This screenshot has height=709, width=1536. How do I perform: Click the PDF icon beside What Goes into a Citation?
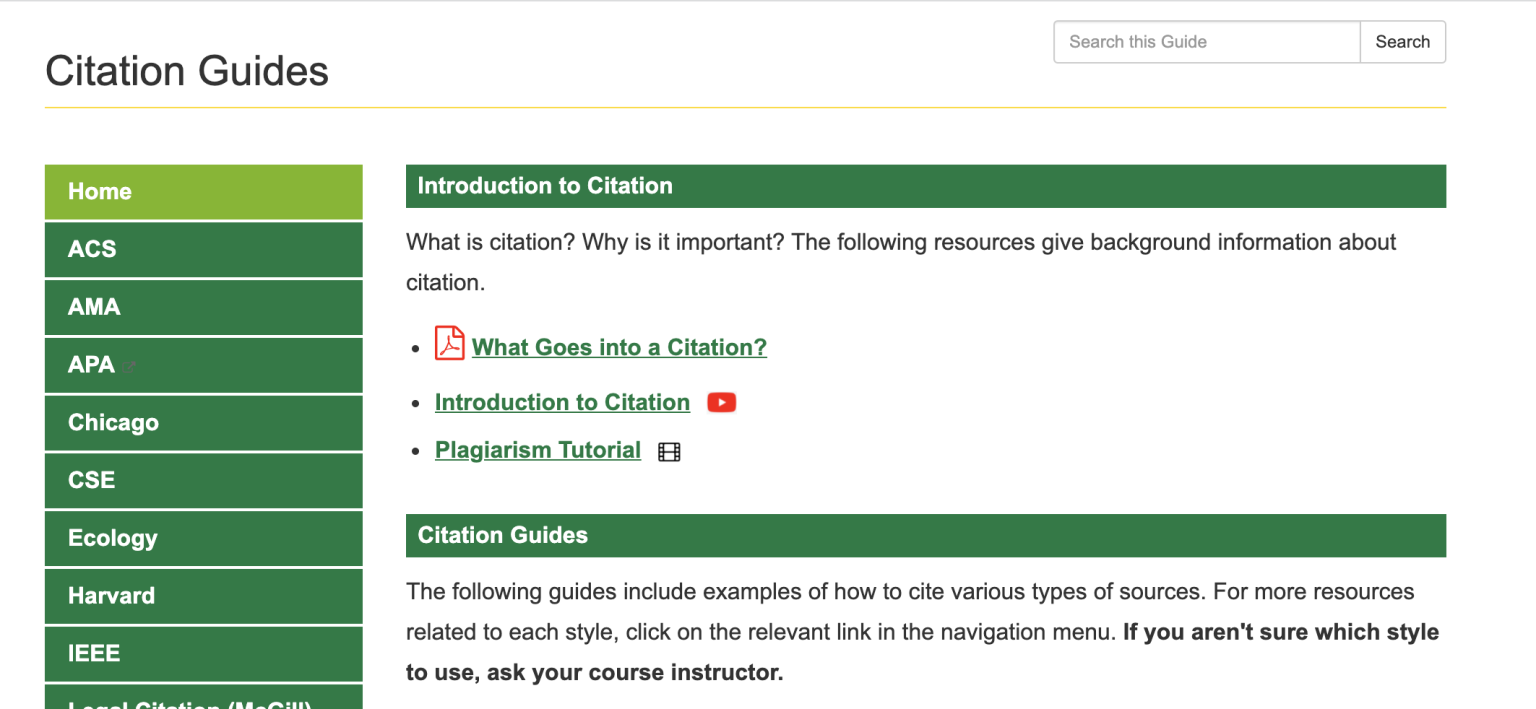click(x=450, y=343)
